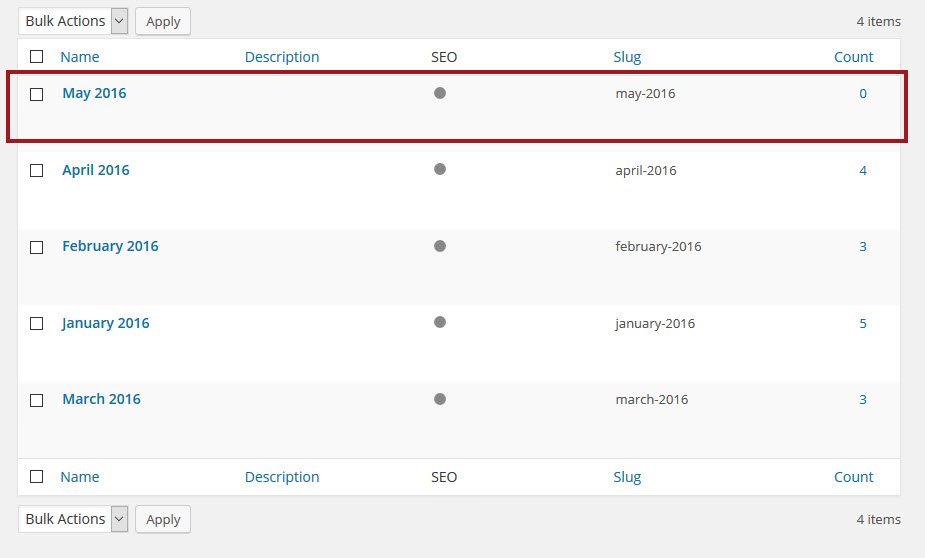The image size is (925, 558).
Task: Open the count 5 link for January 2016
Action: [863, 323]
